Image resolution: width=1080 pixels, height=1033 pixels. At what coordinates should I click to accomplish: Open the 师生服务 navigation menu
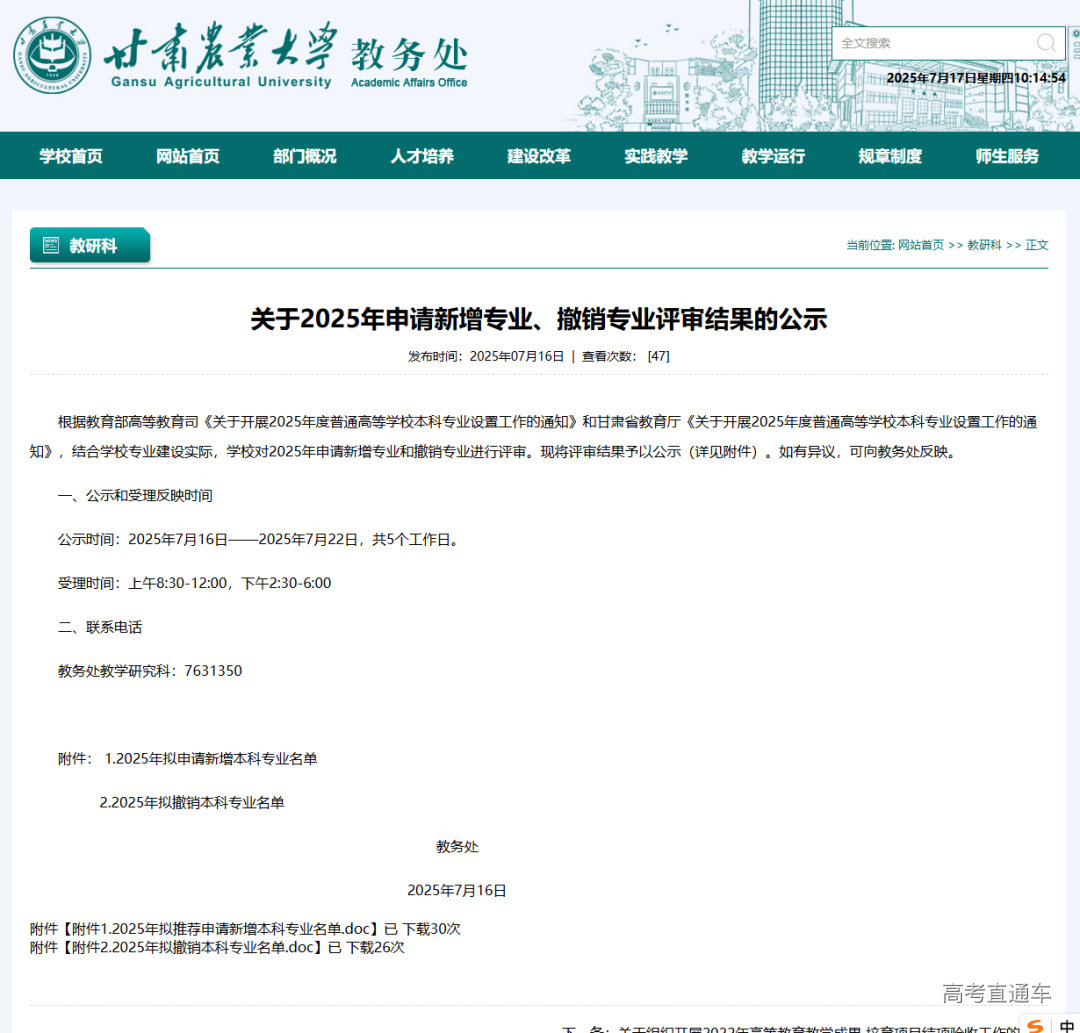click(x=1006, y=155)
